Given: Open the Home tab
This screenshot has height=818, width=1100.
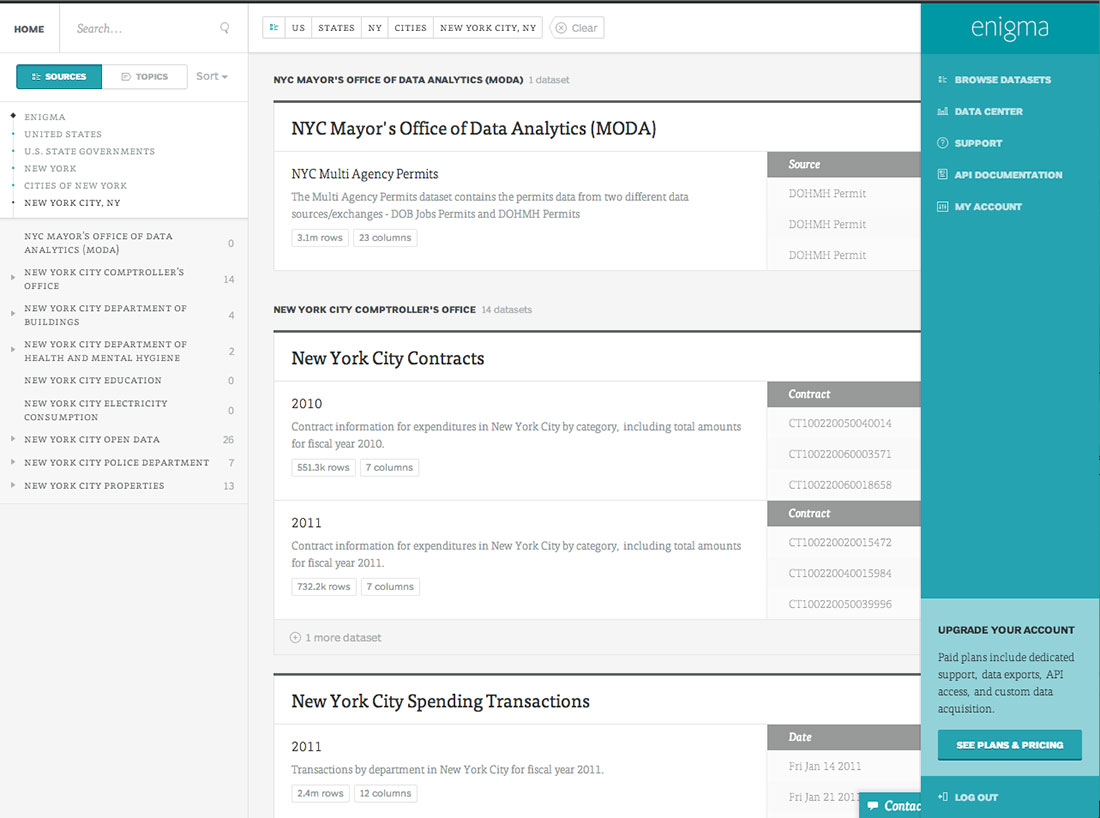Looking at the screenshot, I should point(29,29).
